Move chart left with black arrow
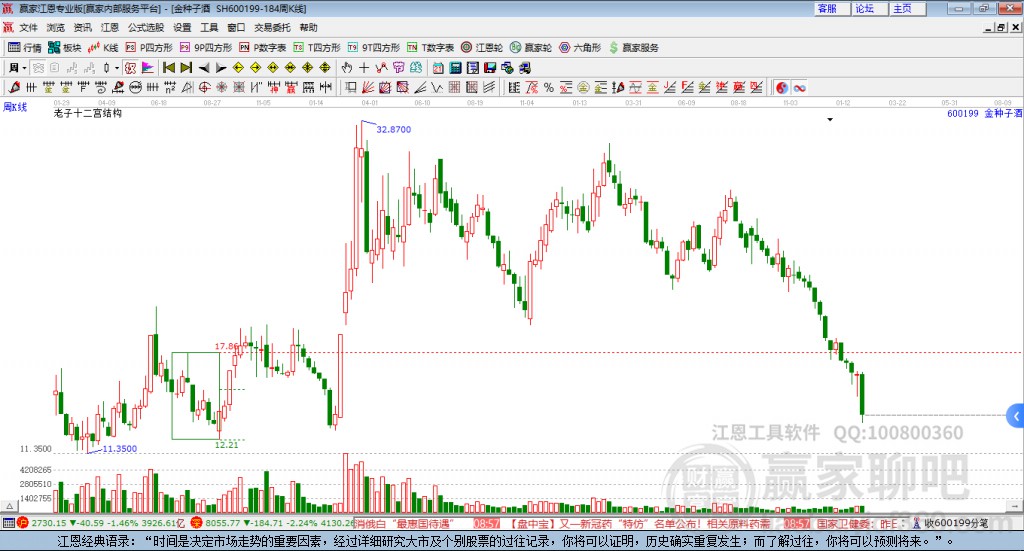This screenshot has height=551, width=1024. [204, 68]
